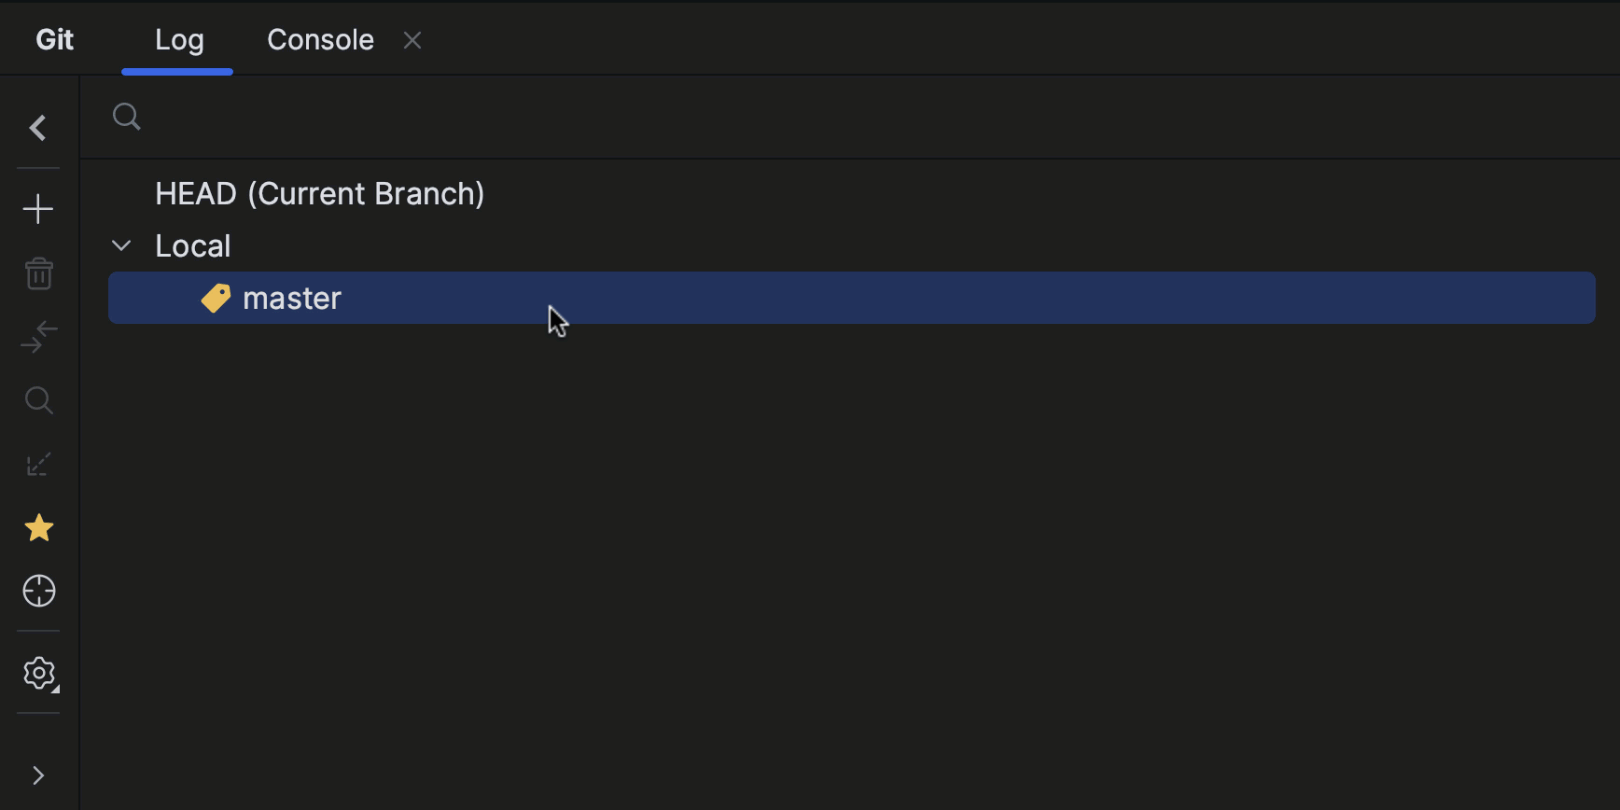Switch to the Log tab
Screen dimensions: 1620x810
178,40
